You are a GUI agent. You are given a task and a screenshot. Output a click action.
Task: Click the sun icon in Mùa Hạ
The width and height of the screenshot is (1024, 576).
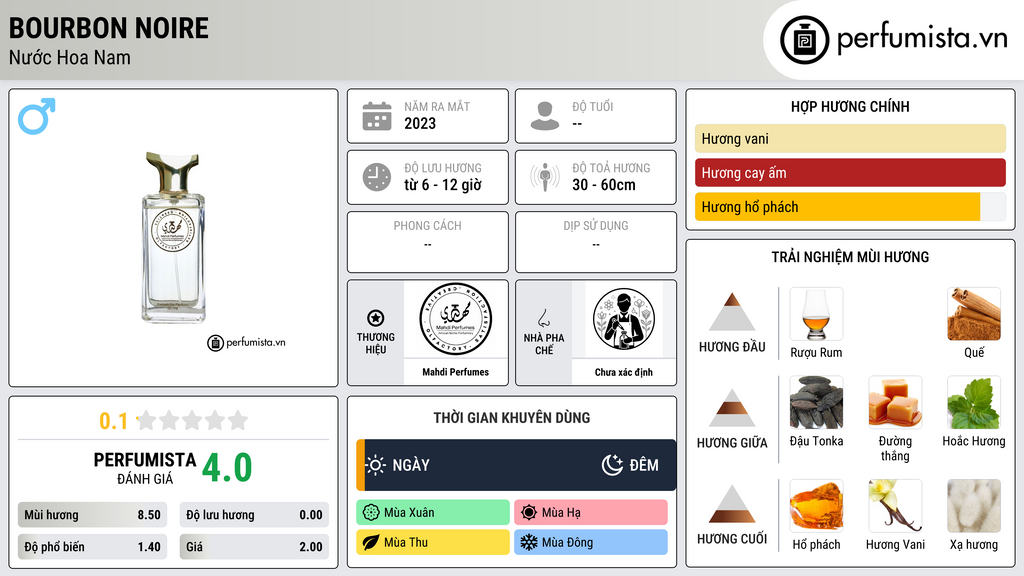coord(529,513)
